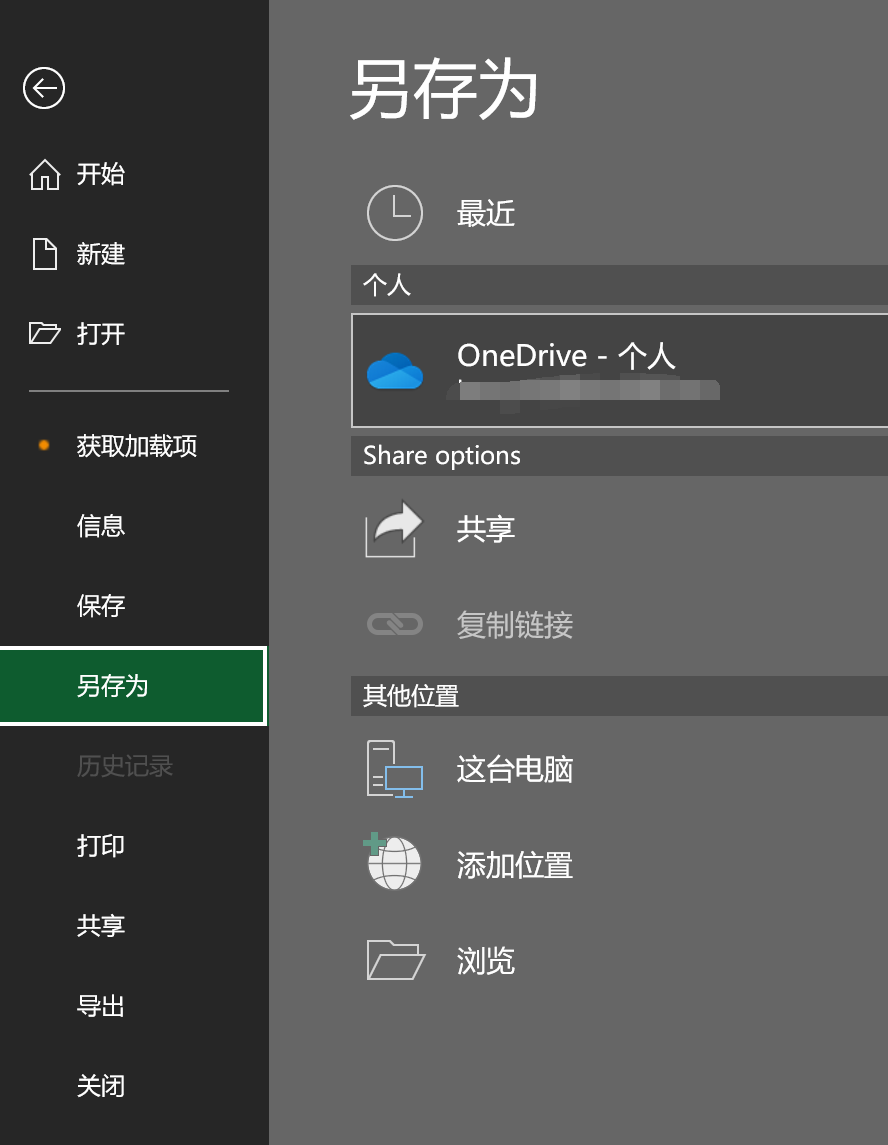Click 添加位置 label
This screenshot has width=888, height=1145.
coord(515,865)
